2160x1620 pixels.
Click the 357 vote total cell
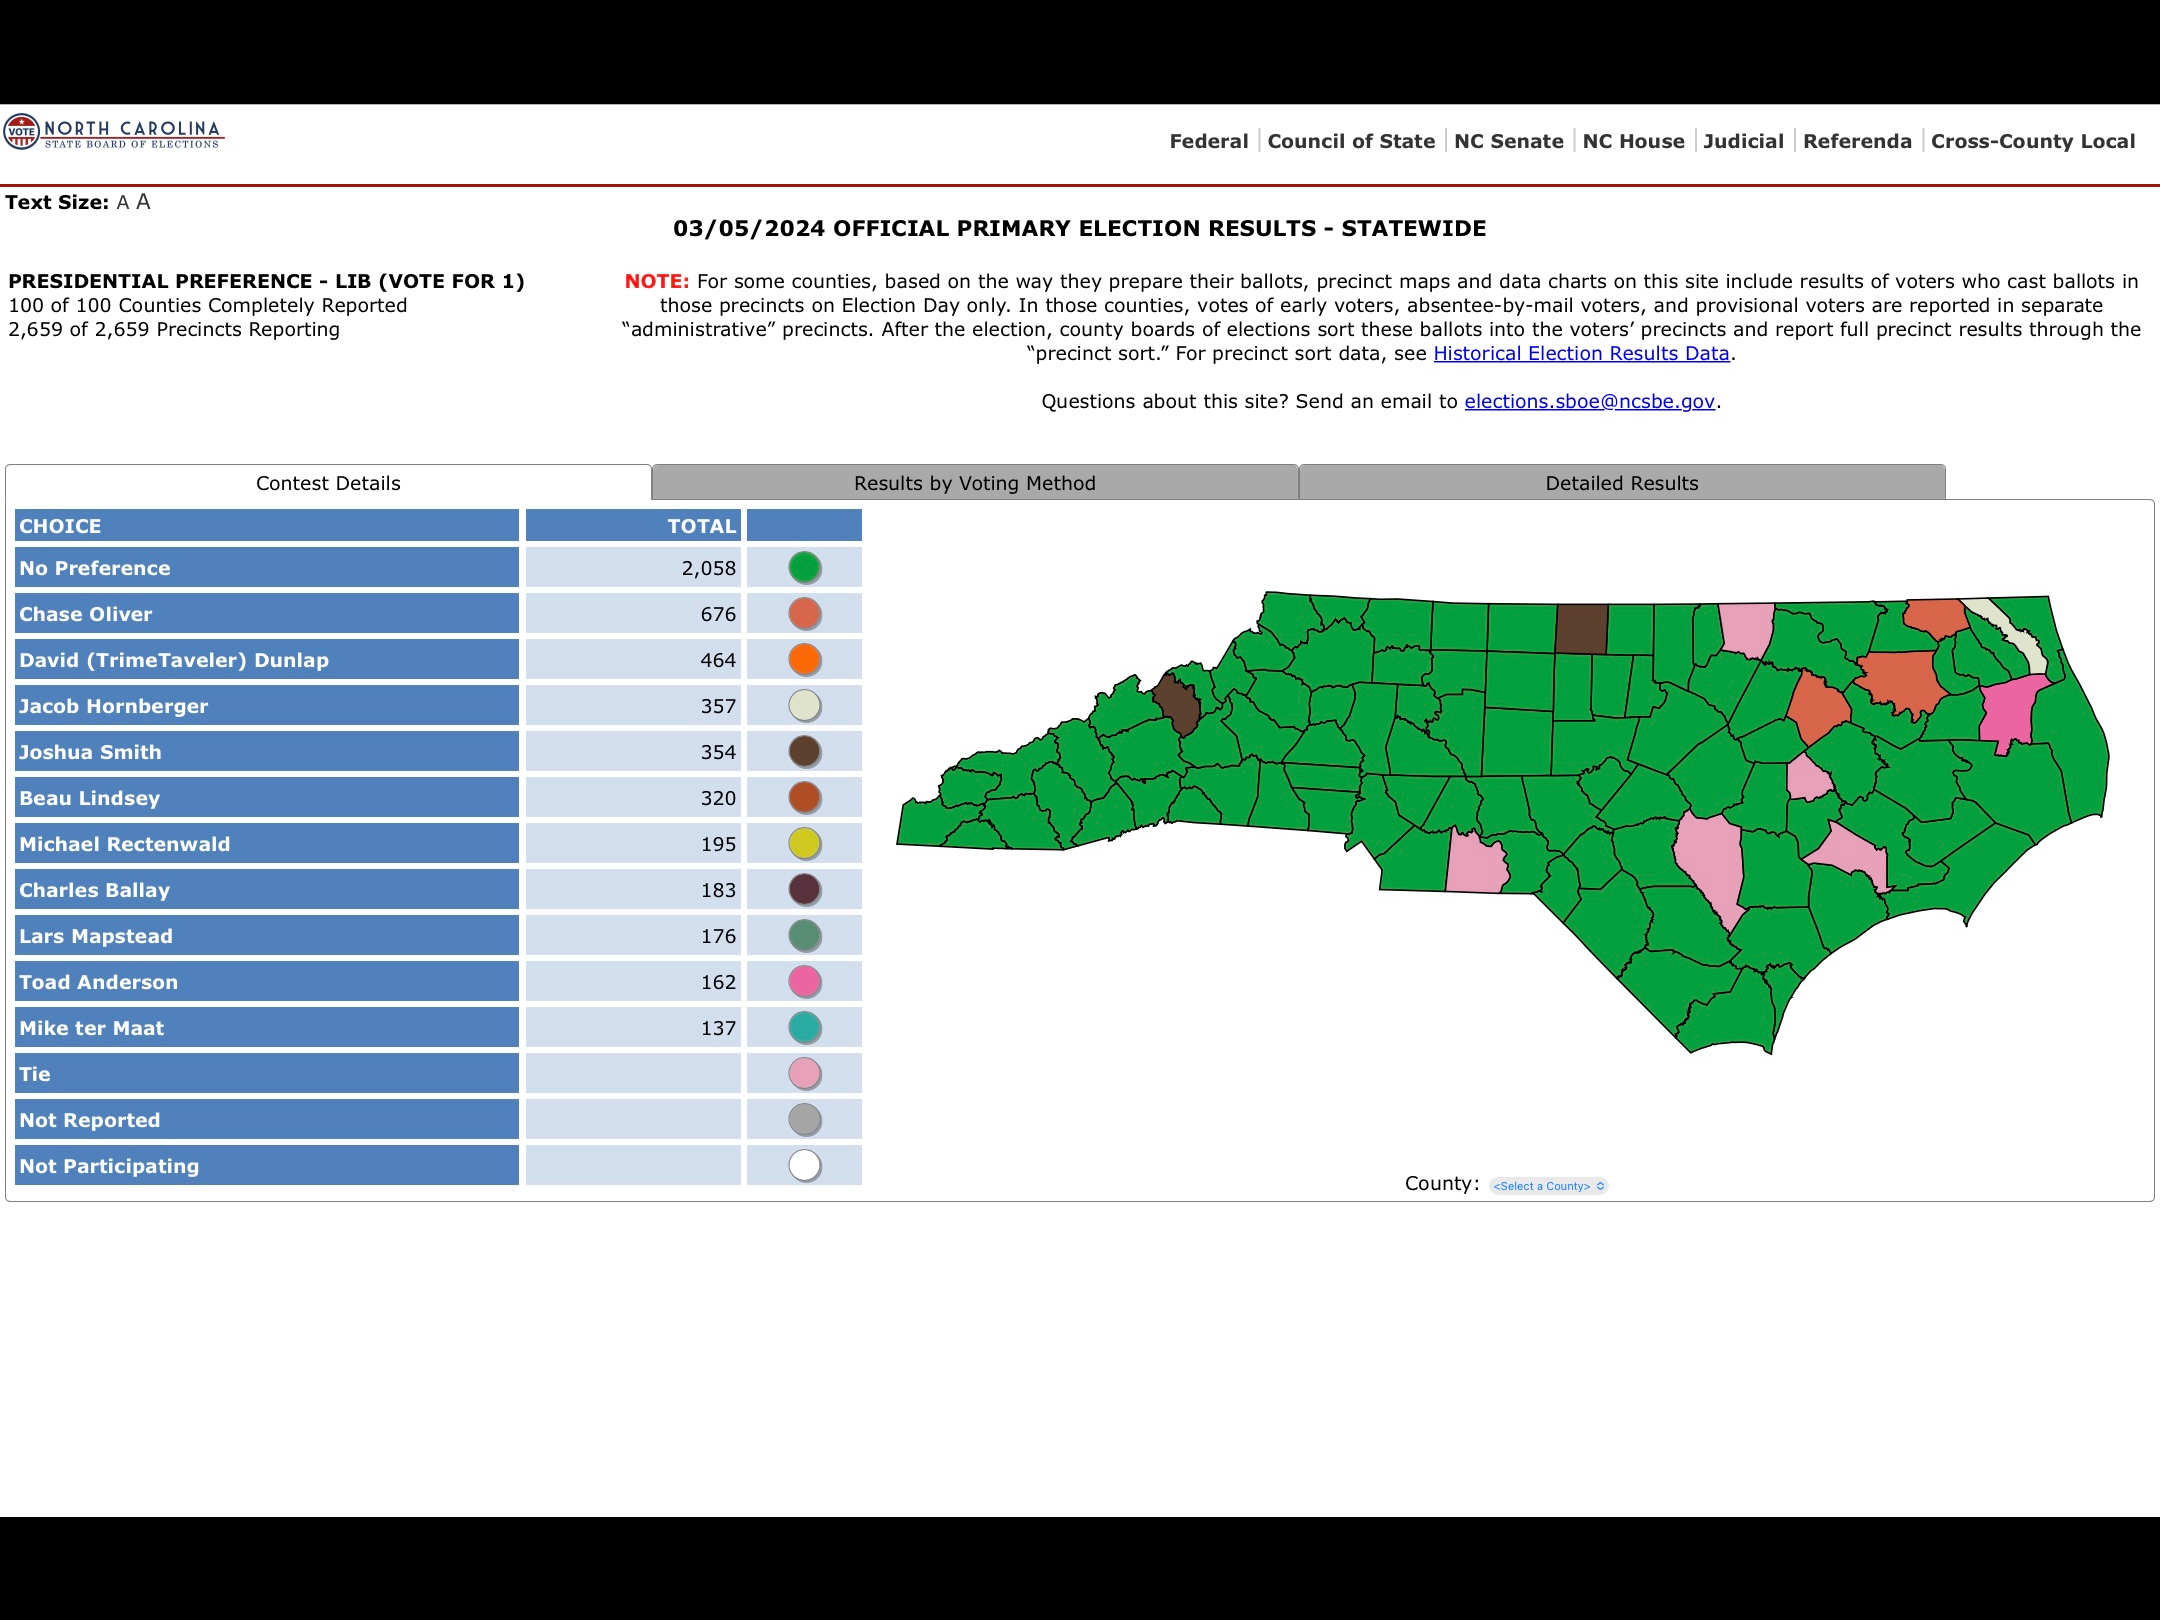pos(633,706)
